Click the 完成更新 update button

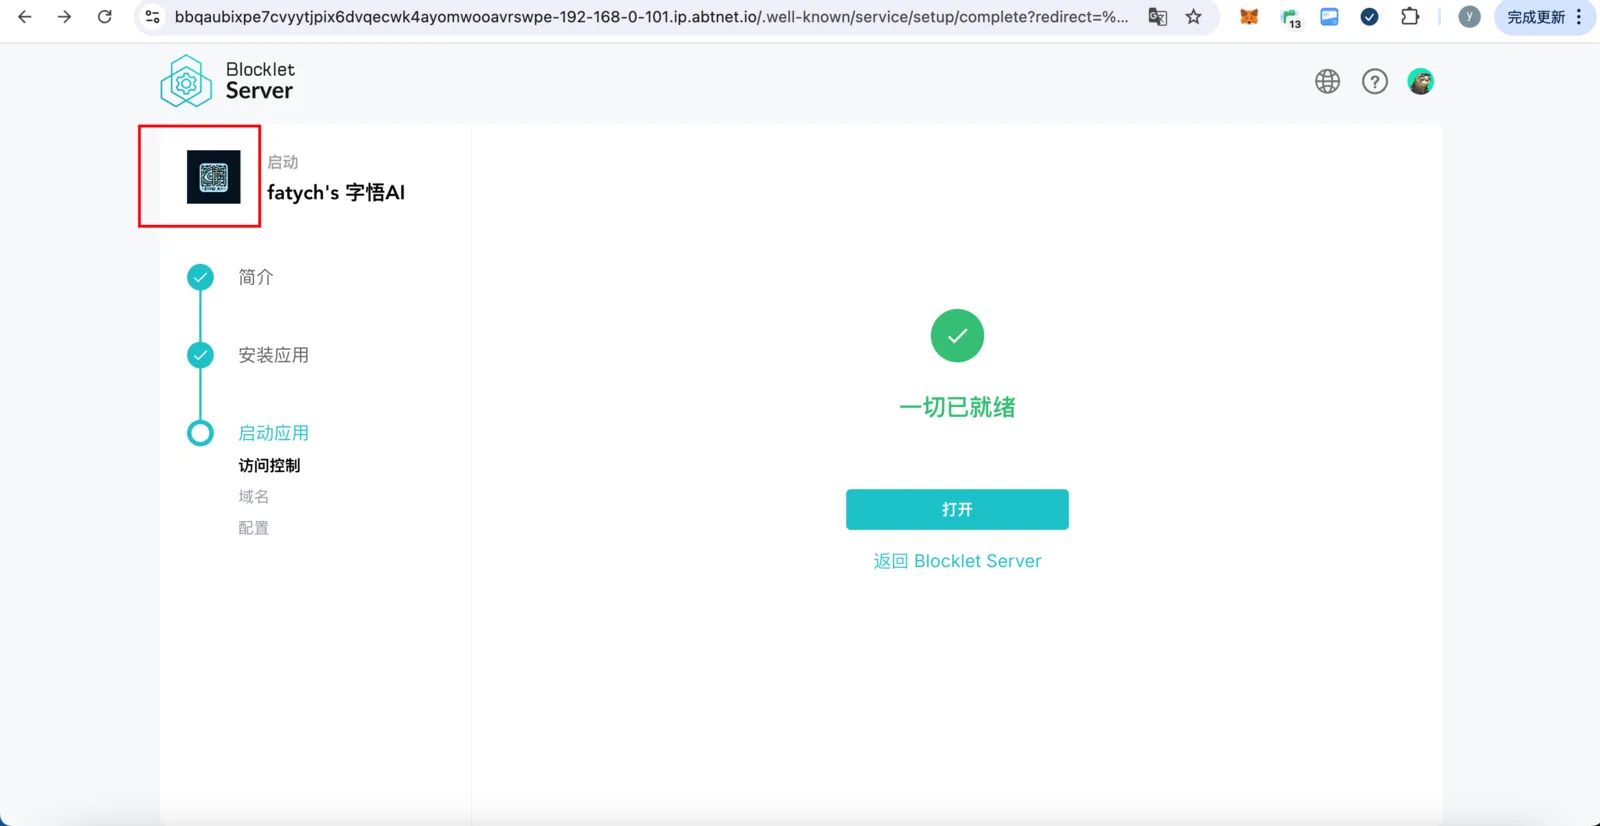(x=1544, y=17)
